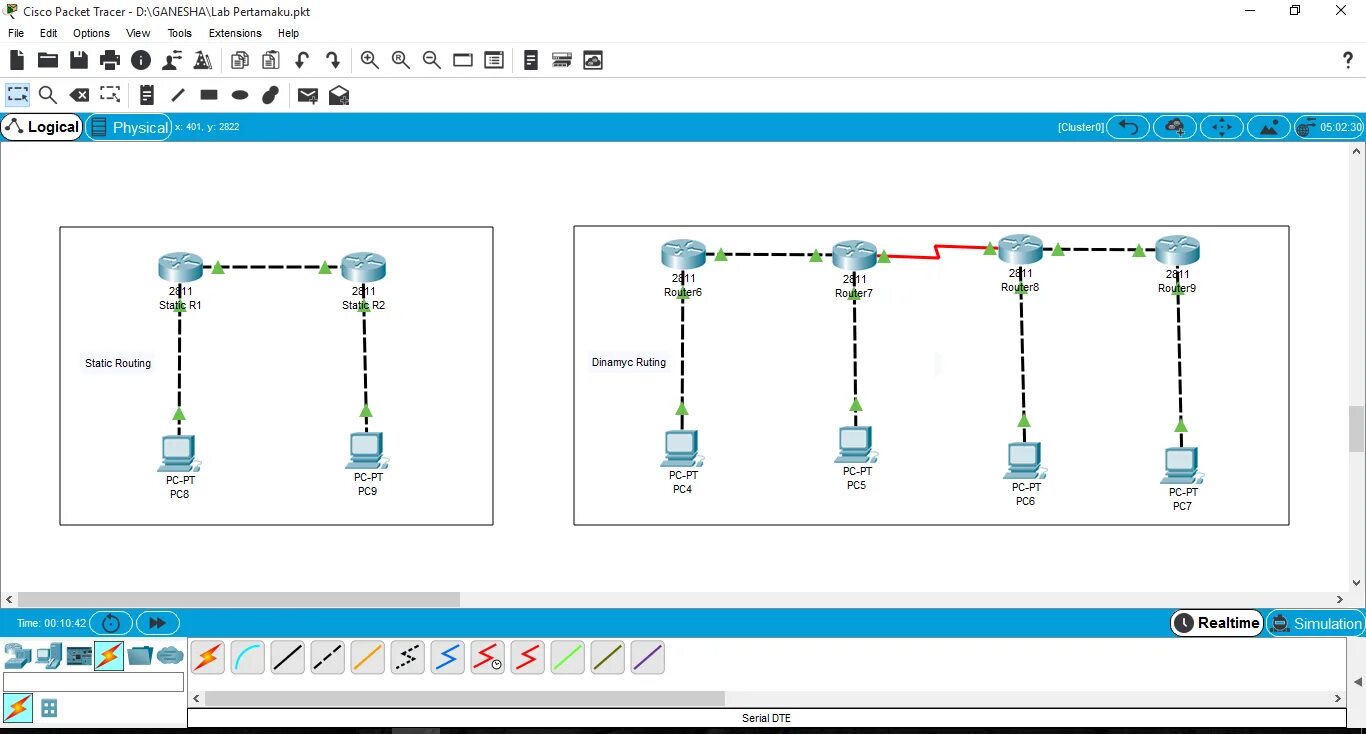1366x734 pixels.
Task: Select the Automatic connection type lightning bolt
Action: click(207, 657)
